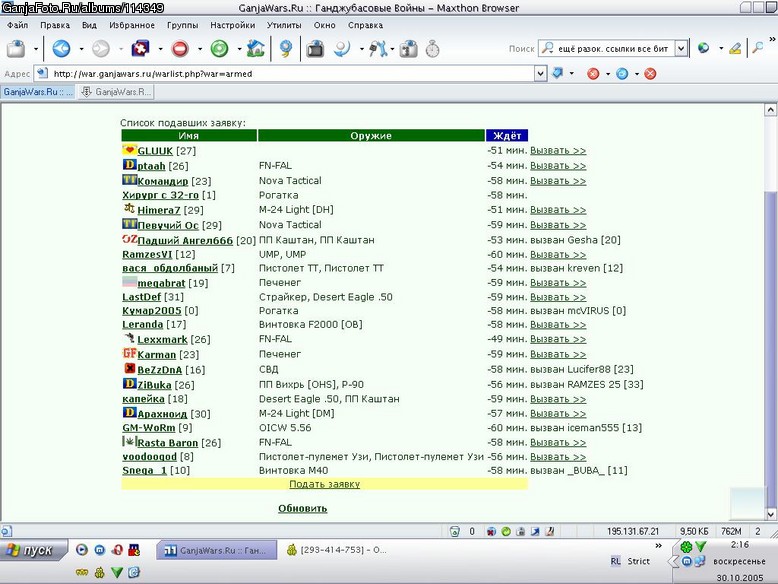Click Вызвать >> for GLUUK
Viewport: 778px width, 584px height.
click(558, 150)
